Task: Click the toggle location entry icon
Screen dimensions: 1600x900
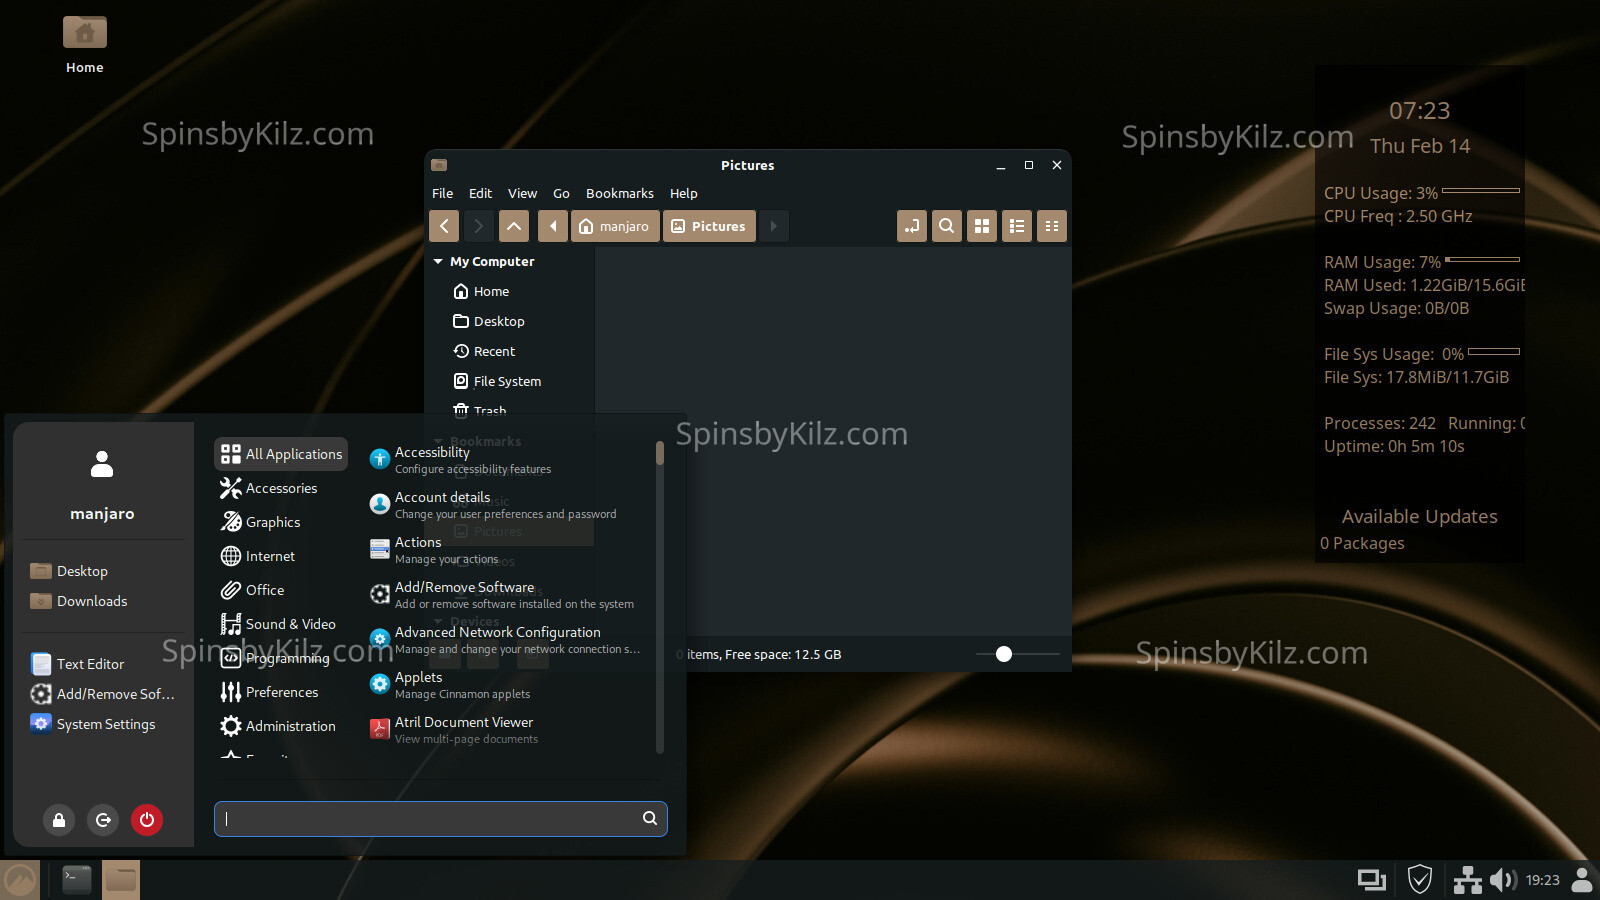Action: [x=911, y=226]
